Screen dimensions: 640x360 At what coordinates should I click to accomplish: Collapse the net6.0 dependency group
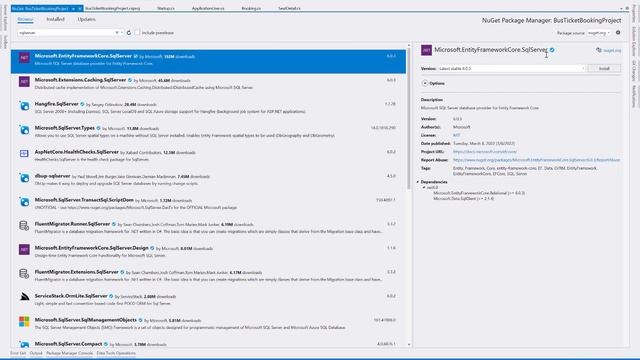tap(424, 187)
